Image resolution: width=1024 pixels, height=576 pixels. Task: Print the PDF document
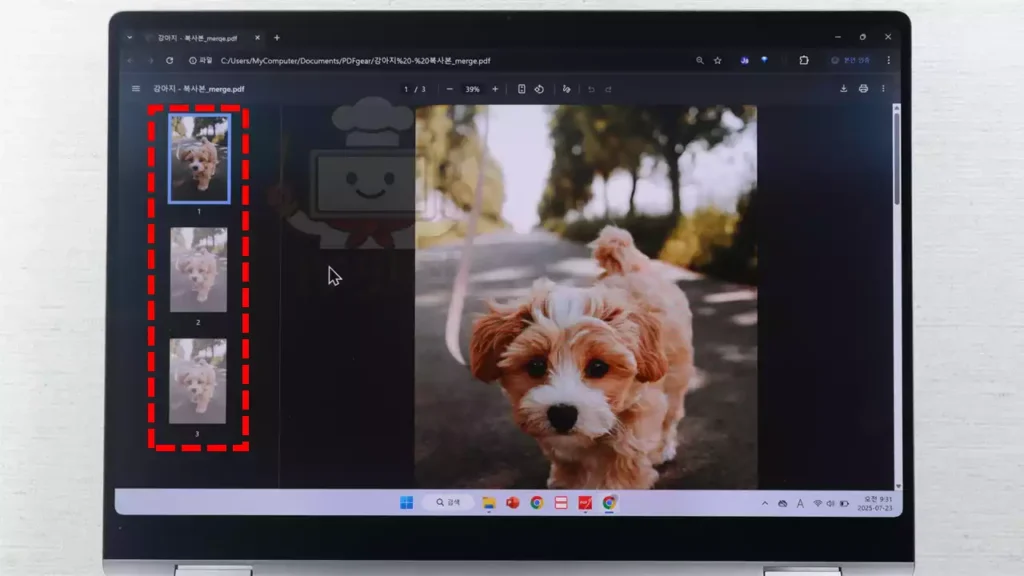pyautogui.click(x=863, y=89)
